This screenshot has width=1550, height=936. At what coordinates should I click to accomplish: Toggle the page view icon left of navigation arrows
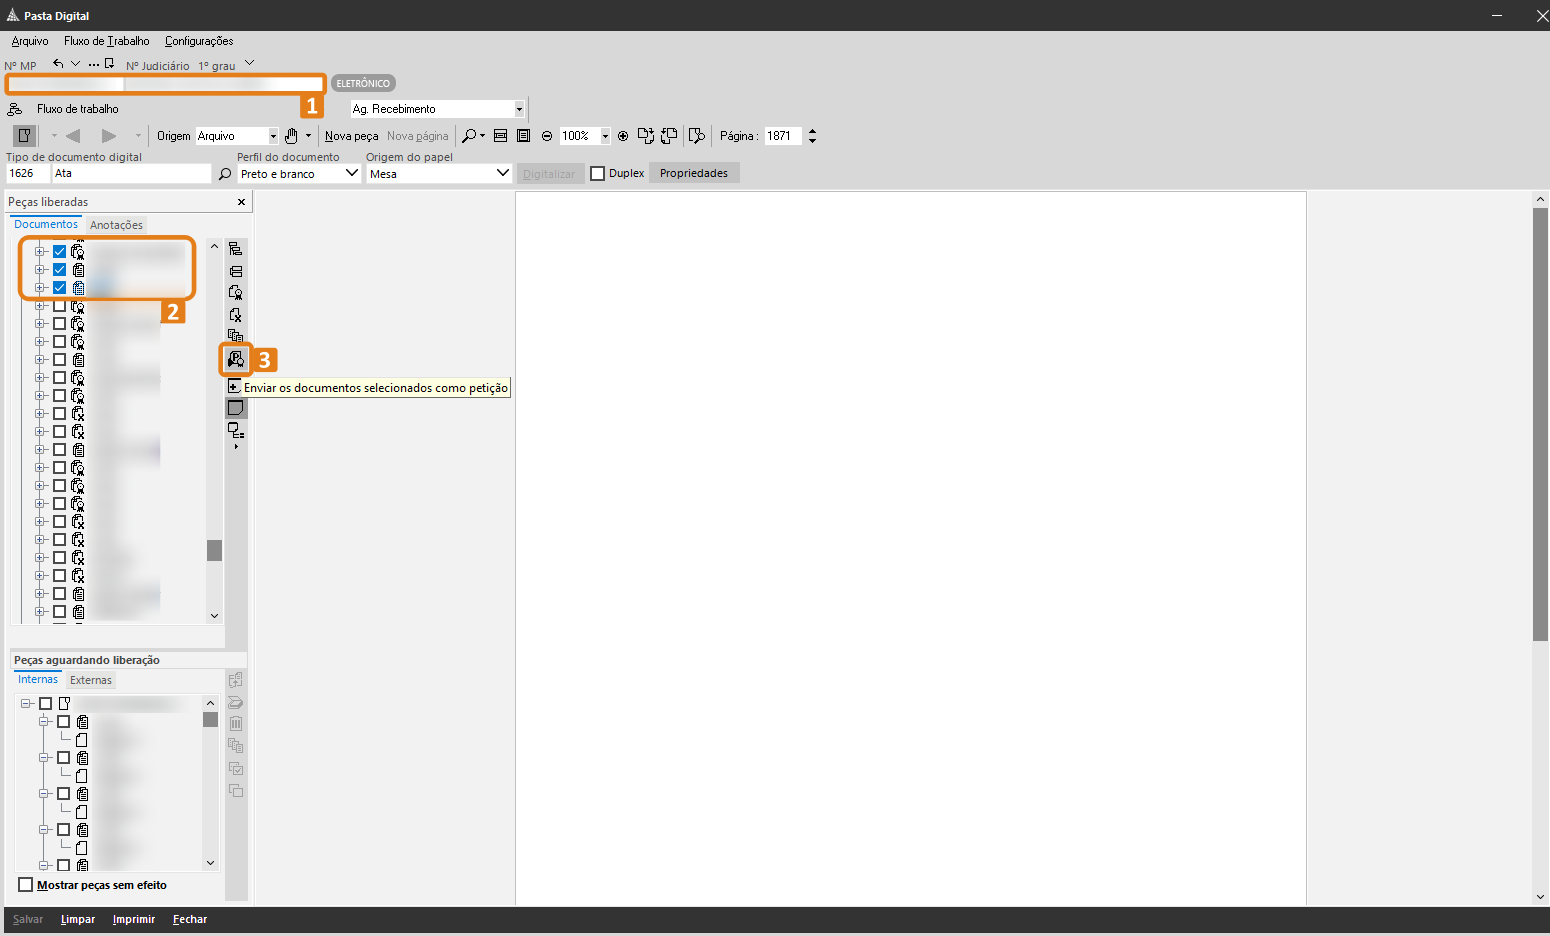(x=24, y=136)
